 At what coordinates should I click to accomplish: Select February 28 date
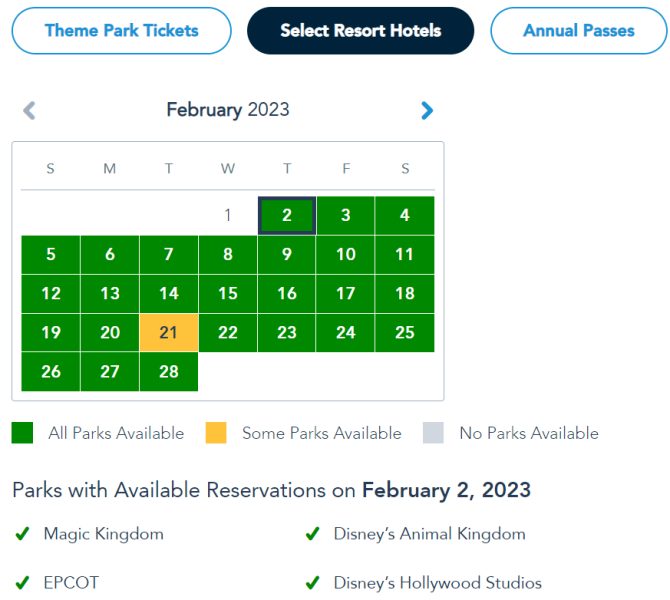click(x=168, y=372)
